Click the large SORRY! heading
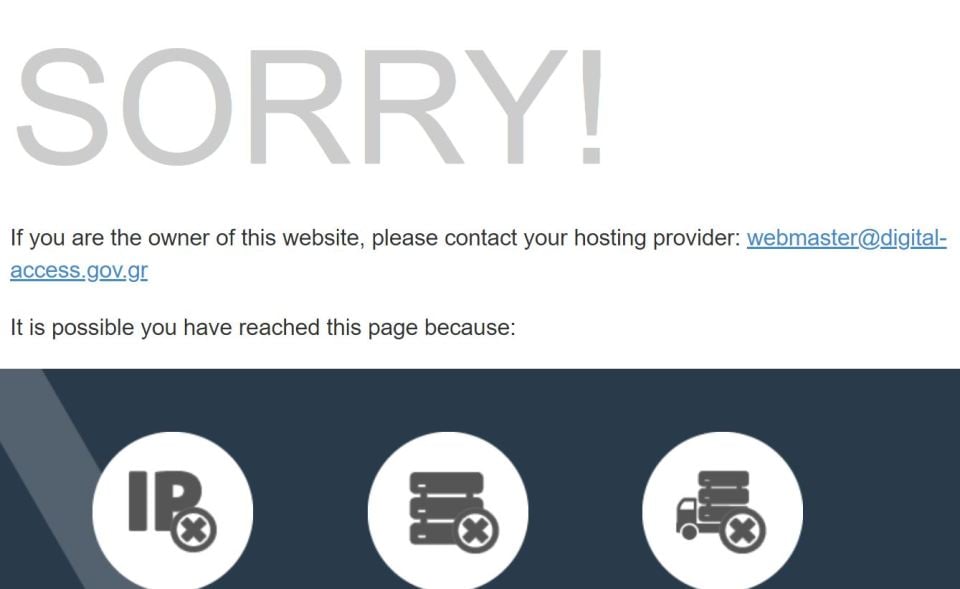This screenshot has height=589, width=960. click(x=310, y=107)
